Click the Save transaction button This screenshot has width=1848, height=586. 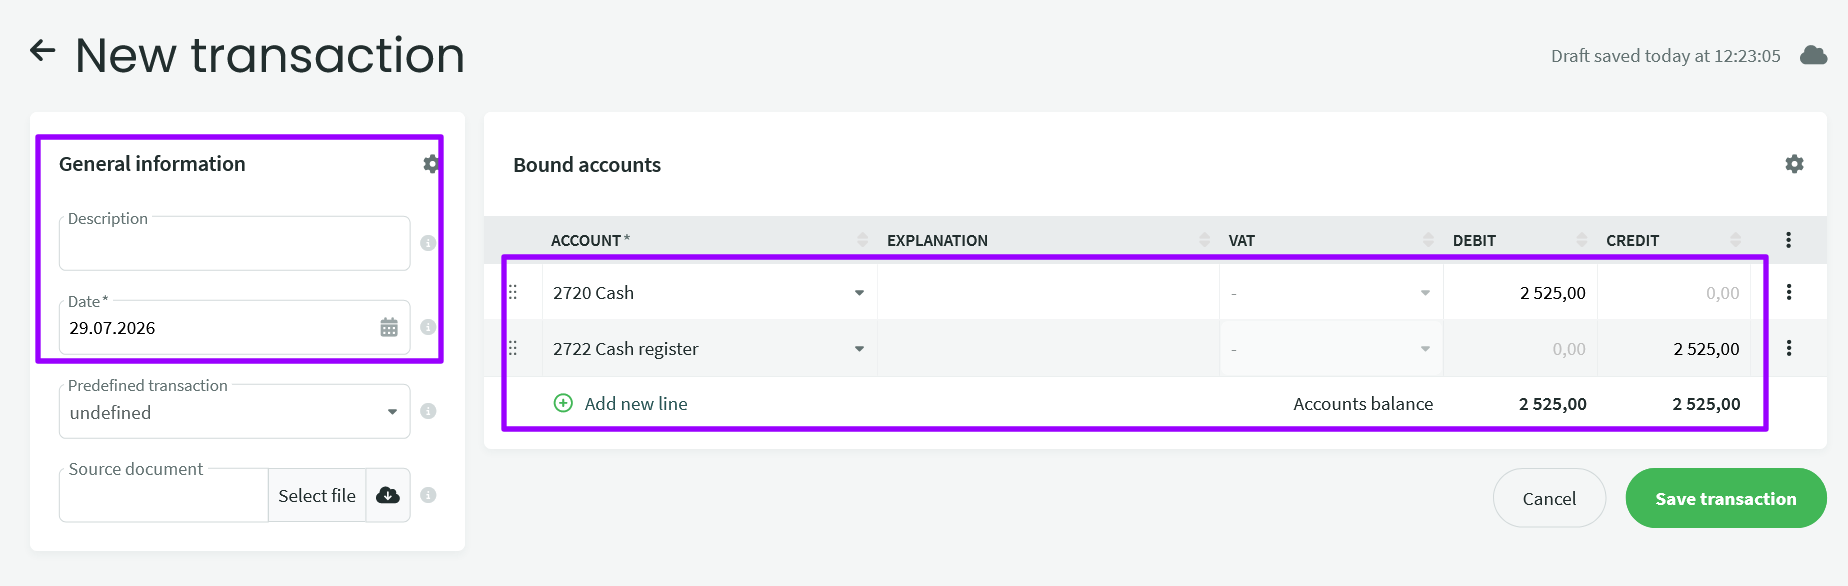tap(1726, 498)
